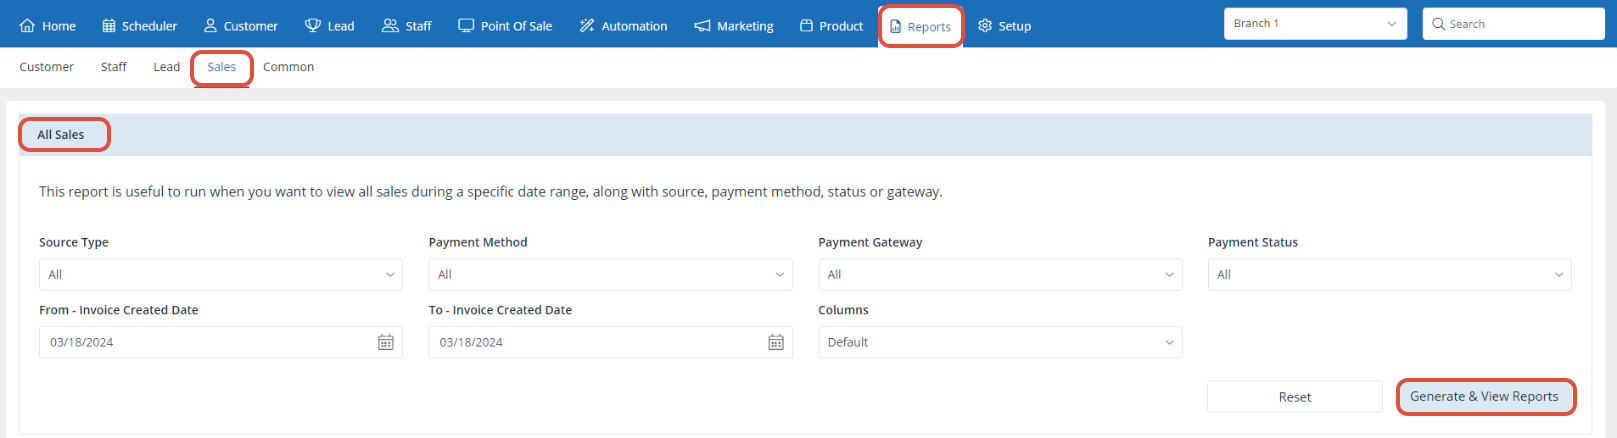Expand the Payment Method dropdown
This screenshot has height=438, width=1617.
(610, 274)
